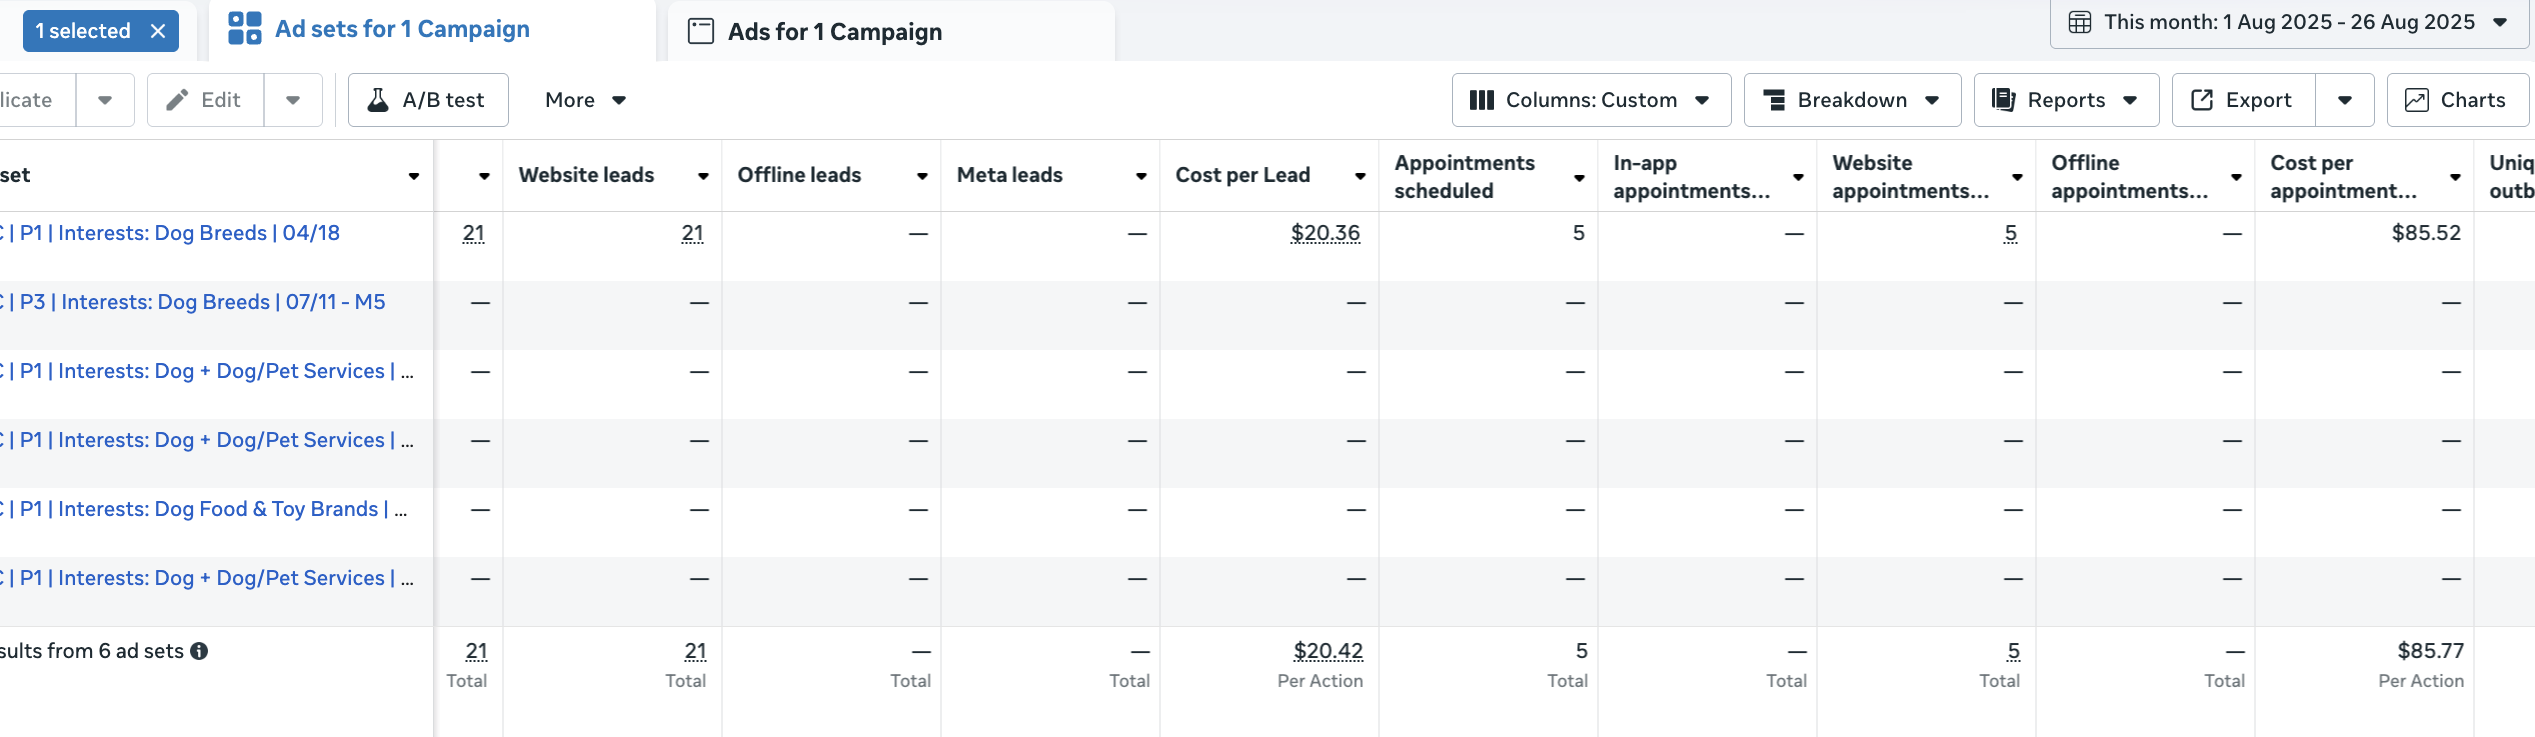Viewport: 2535px width, 737px height.
Task: Open Cost per Lead column menu arrow
Action: click(1360, 176)
